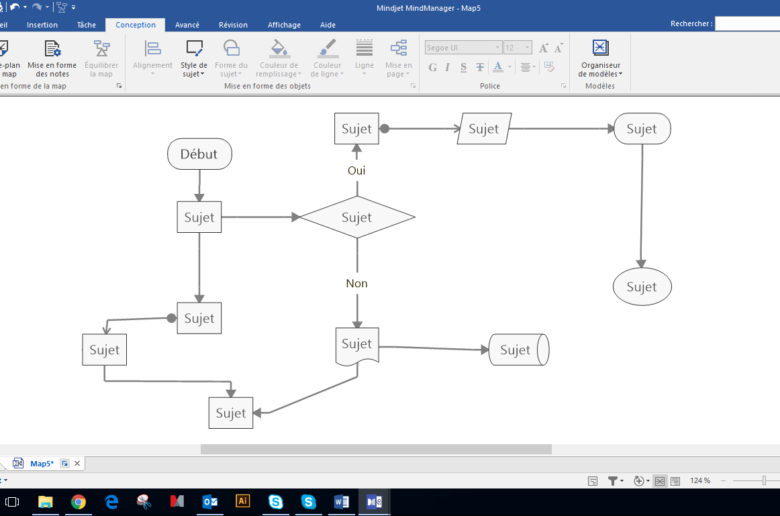Switch to the Insertion ribbon tab

42,24
